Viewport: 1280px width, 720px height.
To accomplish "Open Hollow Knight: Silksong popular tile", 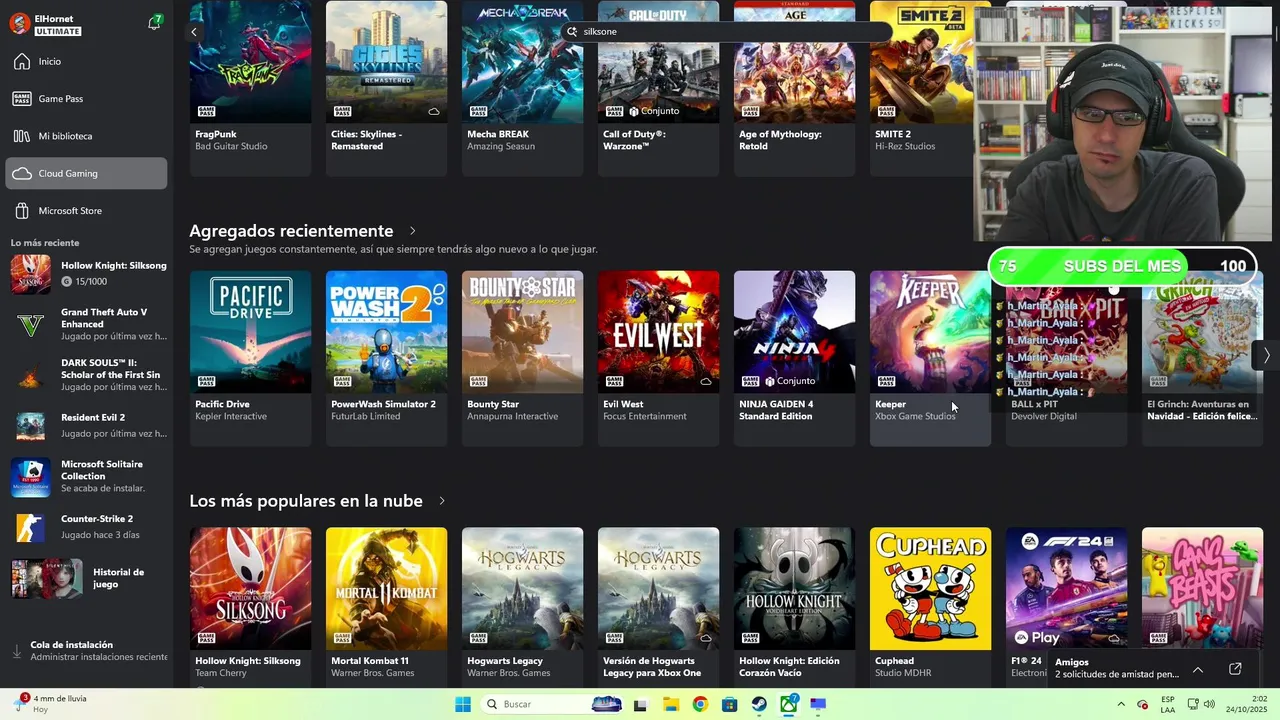I will 250,607.
